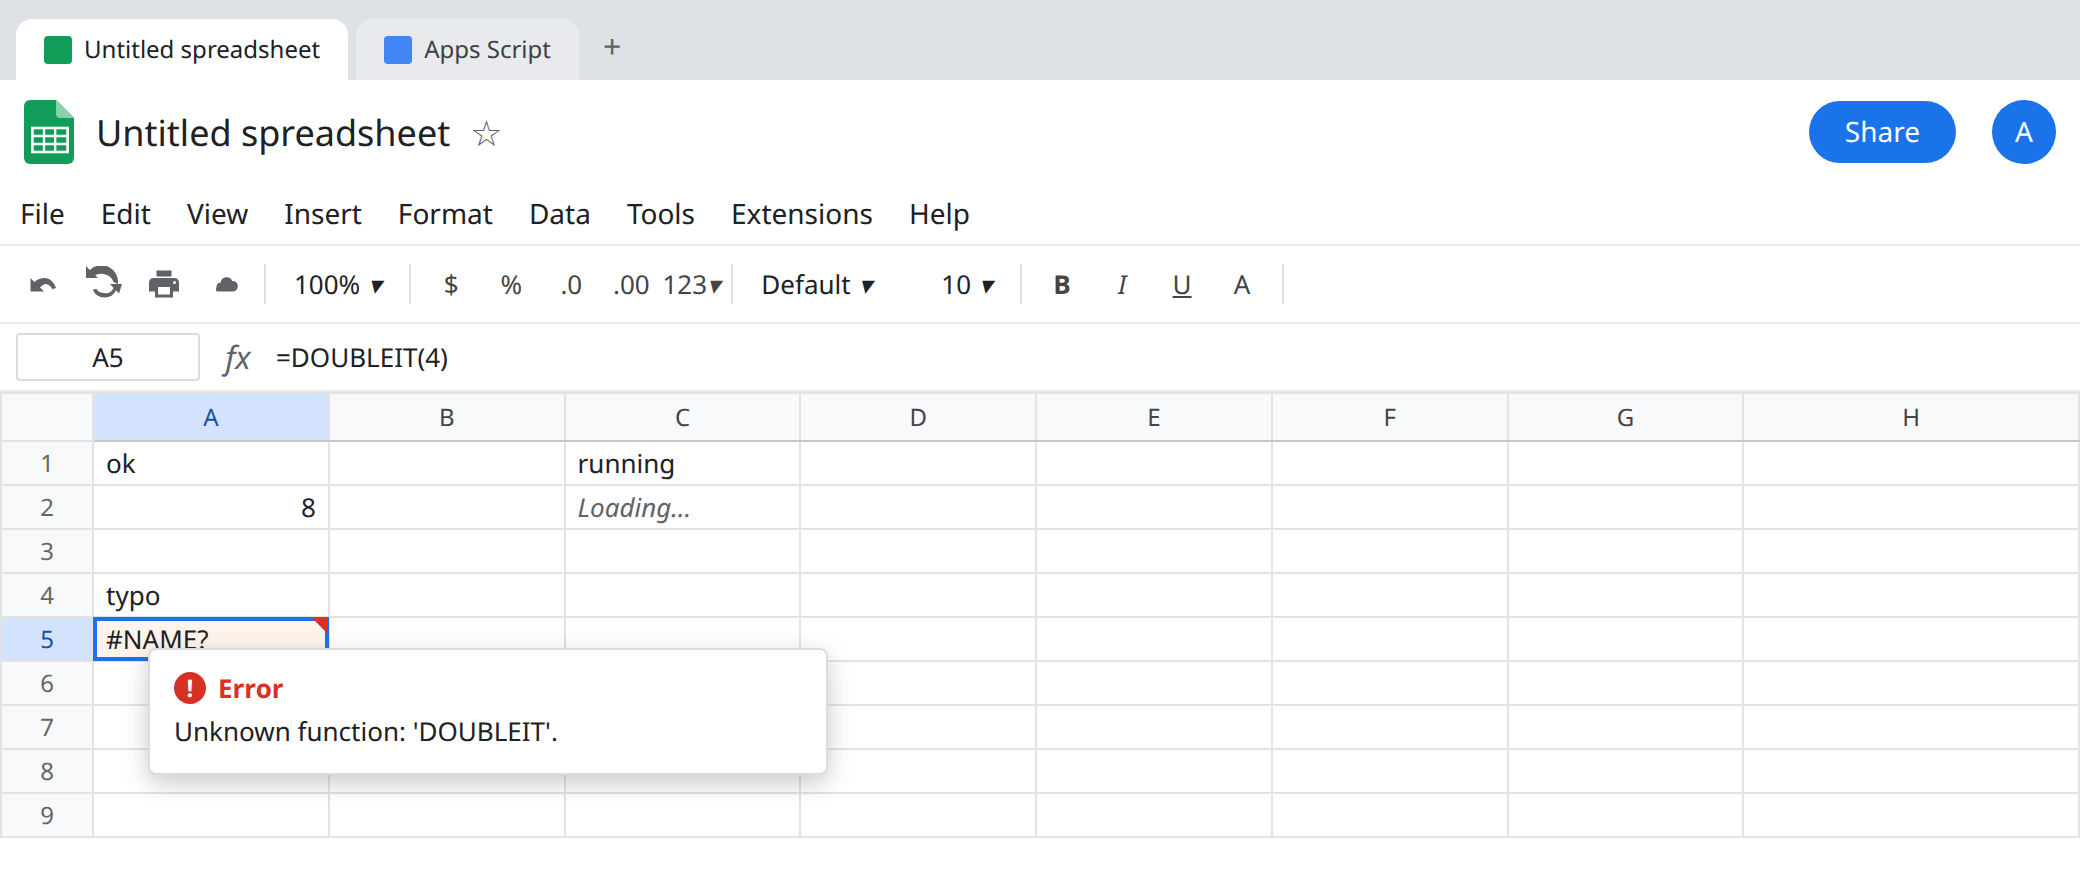The image size is (2080, 872).
Task: Open the Insert menu
Action: 322,214
